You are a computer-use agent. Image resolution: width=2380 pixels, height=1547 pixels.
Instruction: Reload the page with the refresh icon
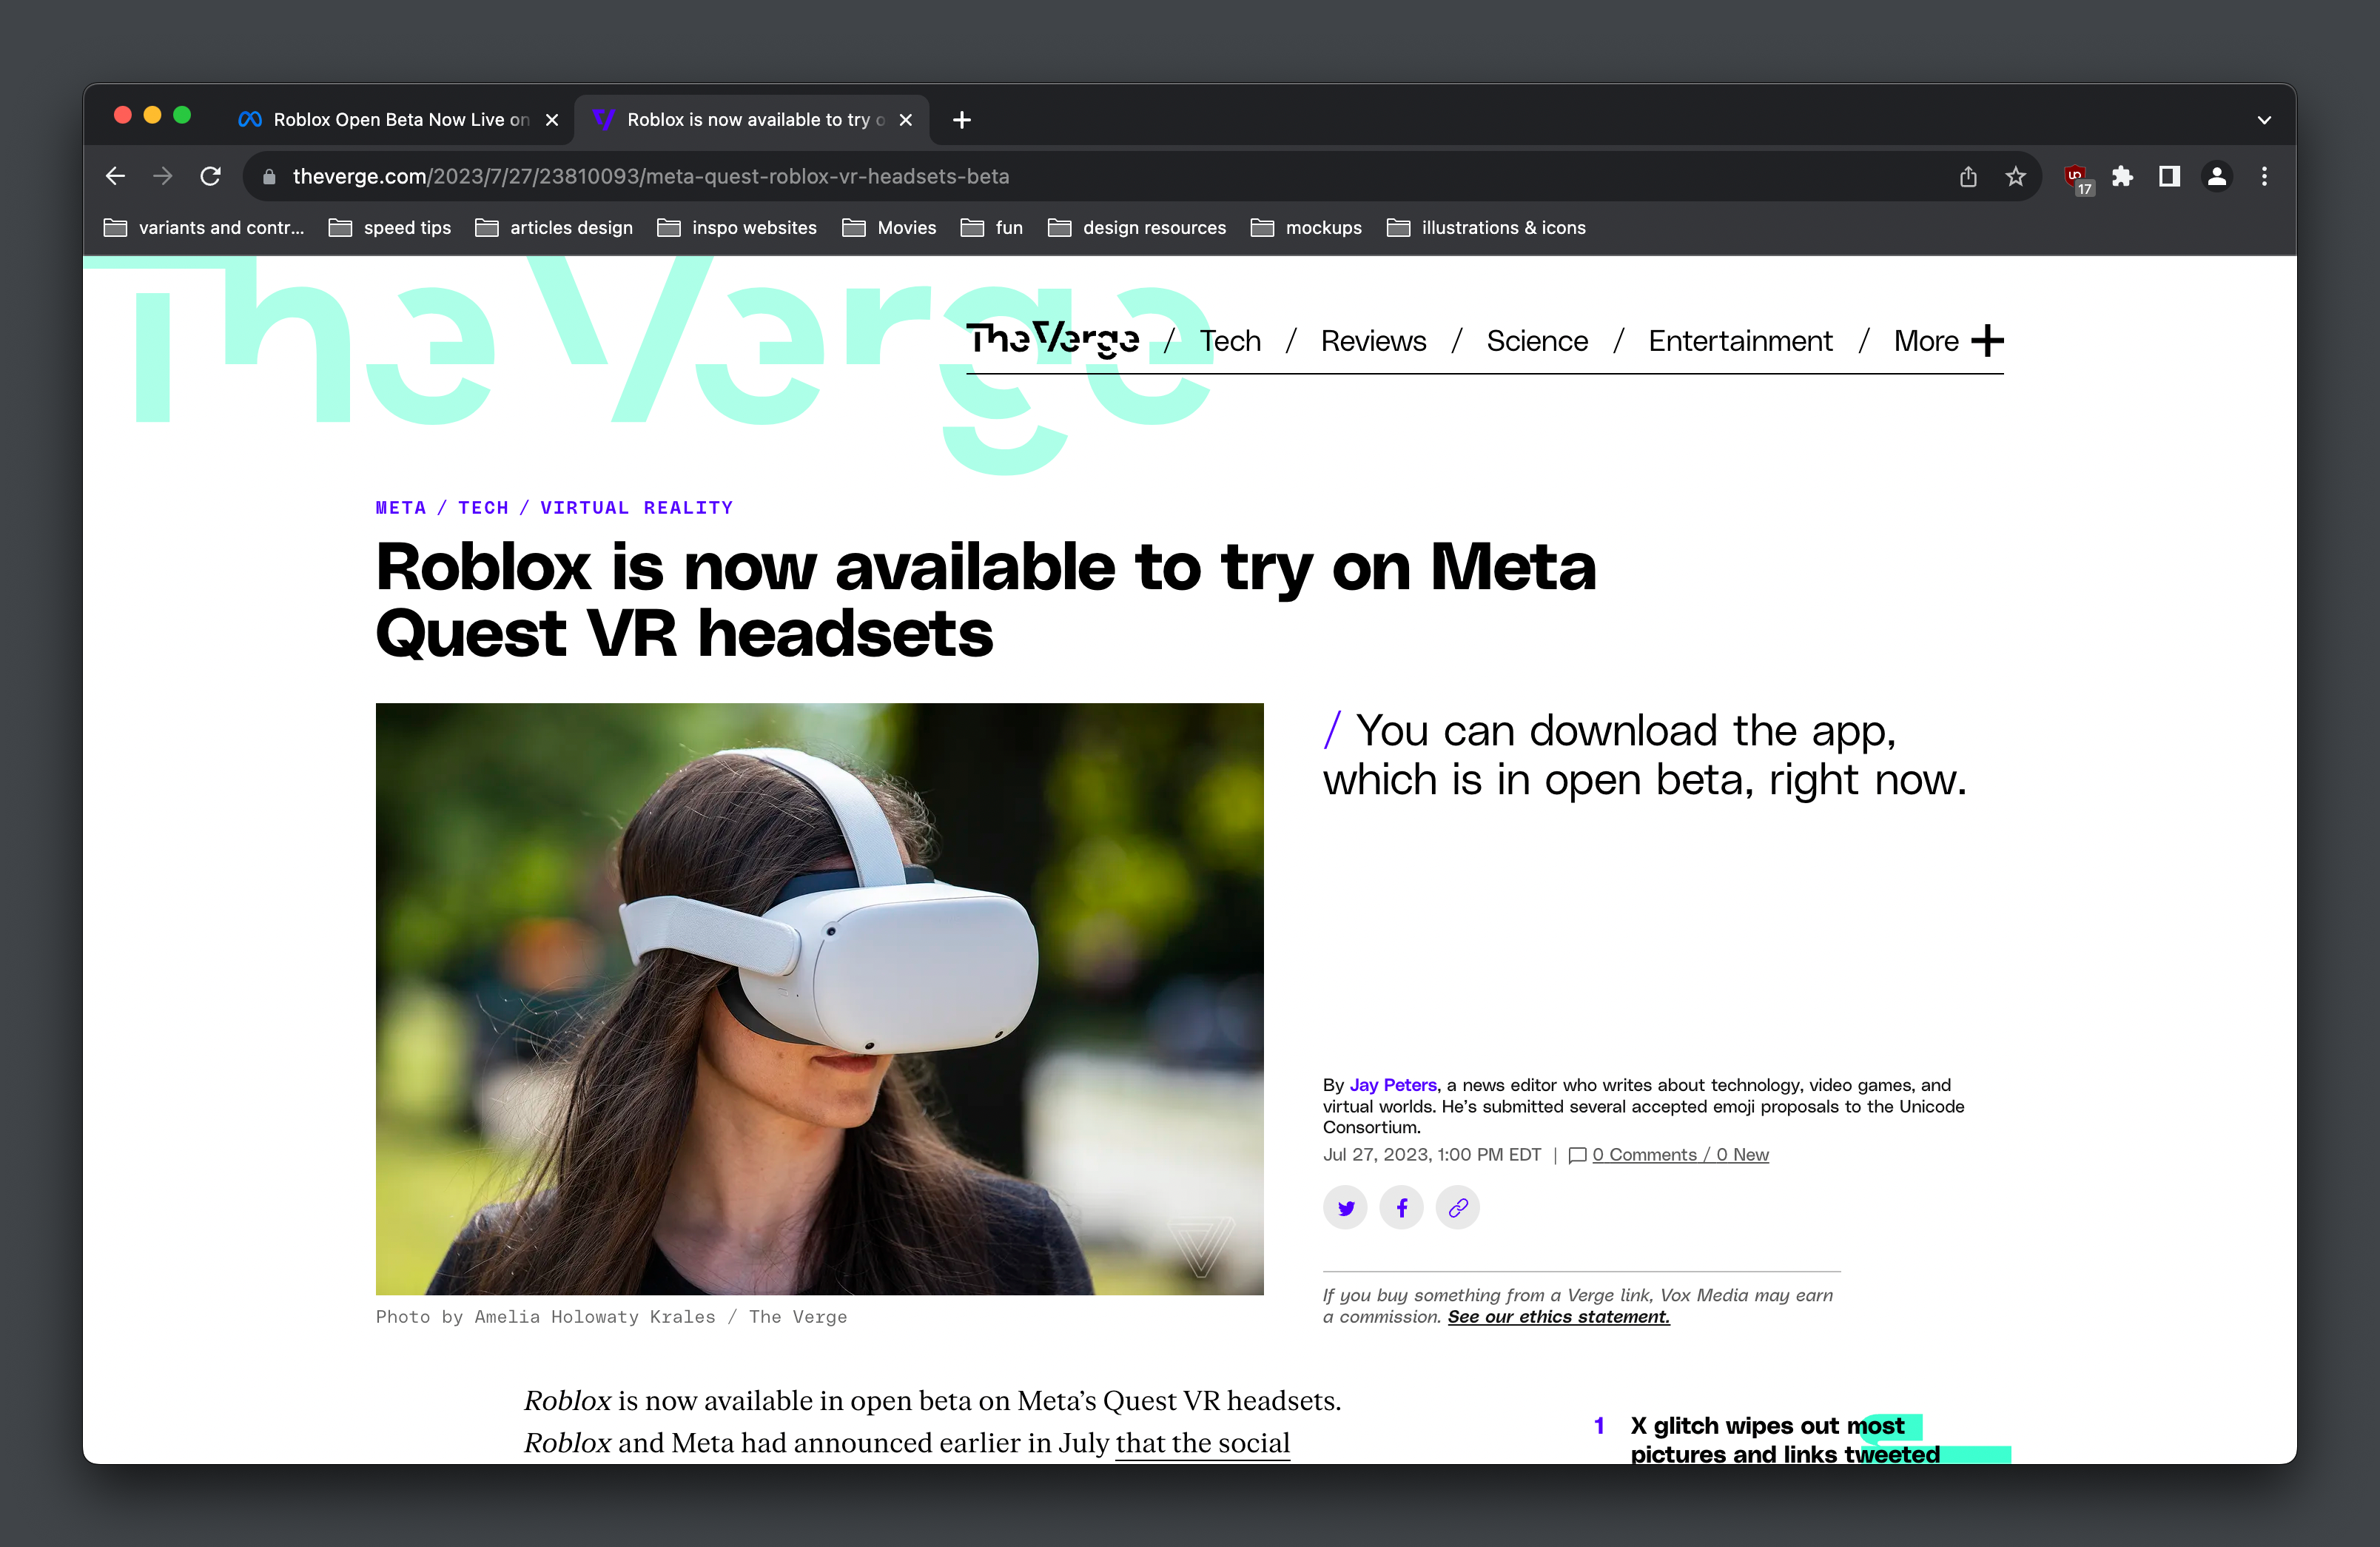(210, 176)
